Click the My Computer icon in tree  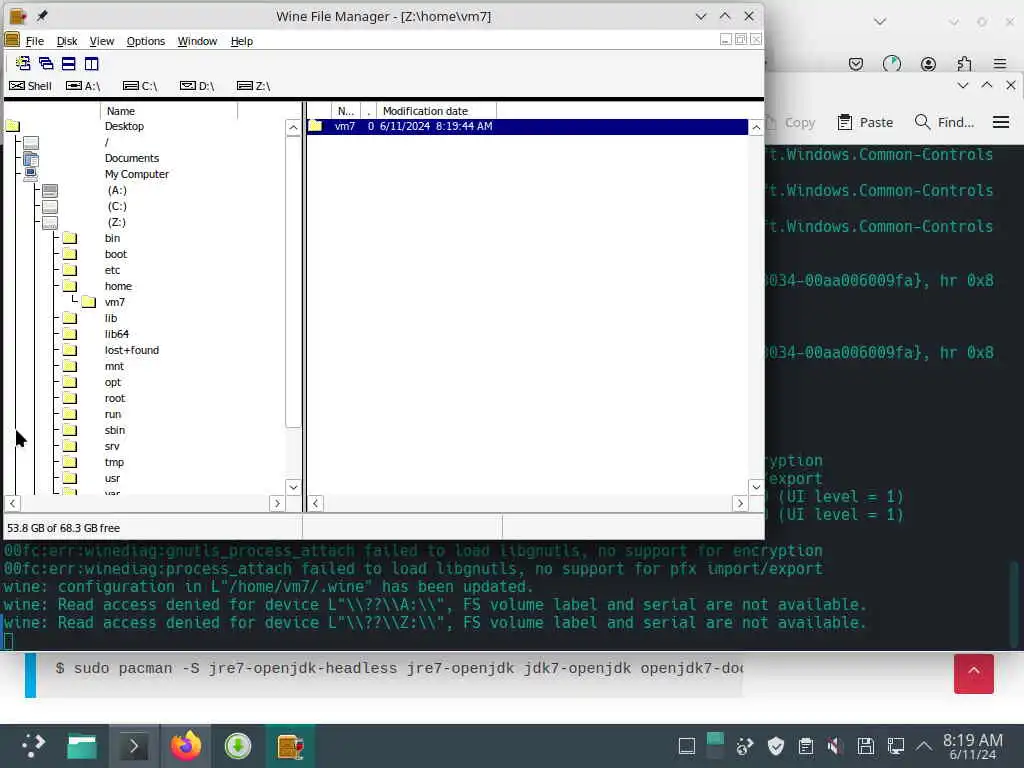tap(31, 174)
